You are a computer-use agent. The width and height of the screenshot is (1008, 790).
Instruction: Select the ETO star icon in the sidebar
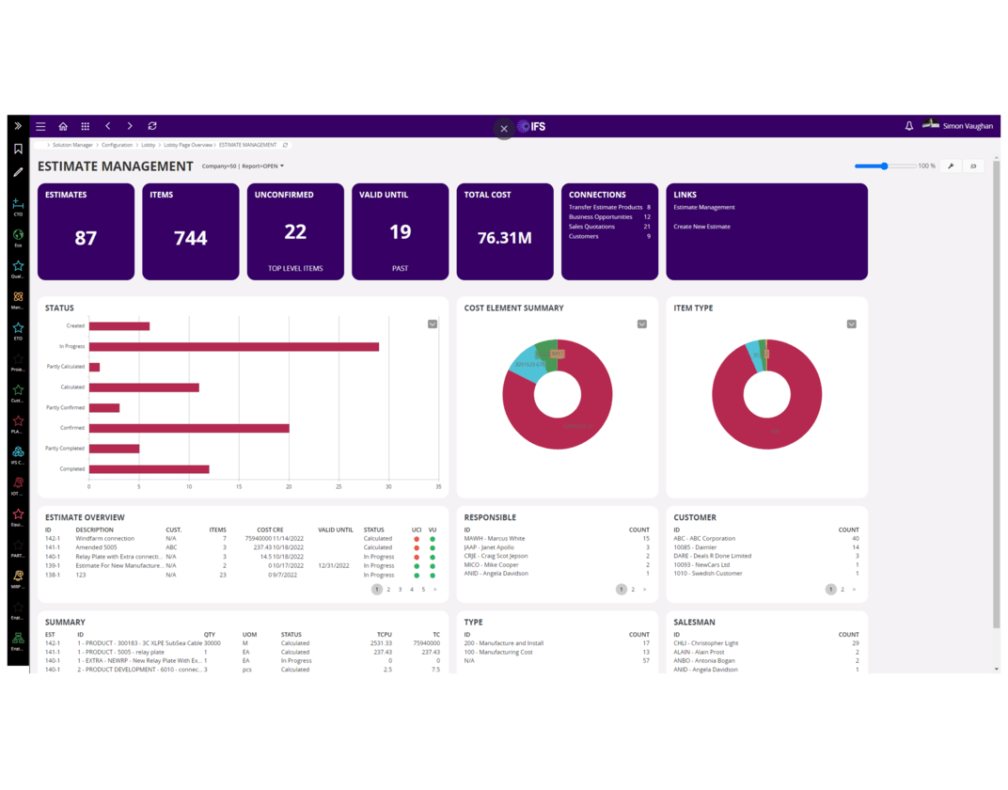(18, 327)
